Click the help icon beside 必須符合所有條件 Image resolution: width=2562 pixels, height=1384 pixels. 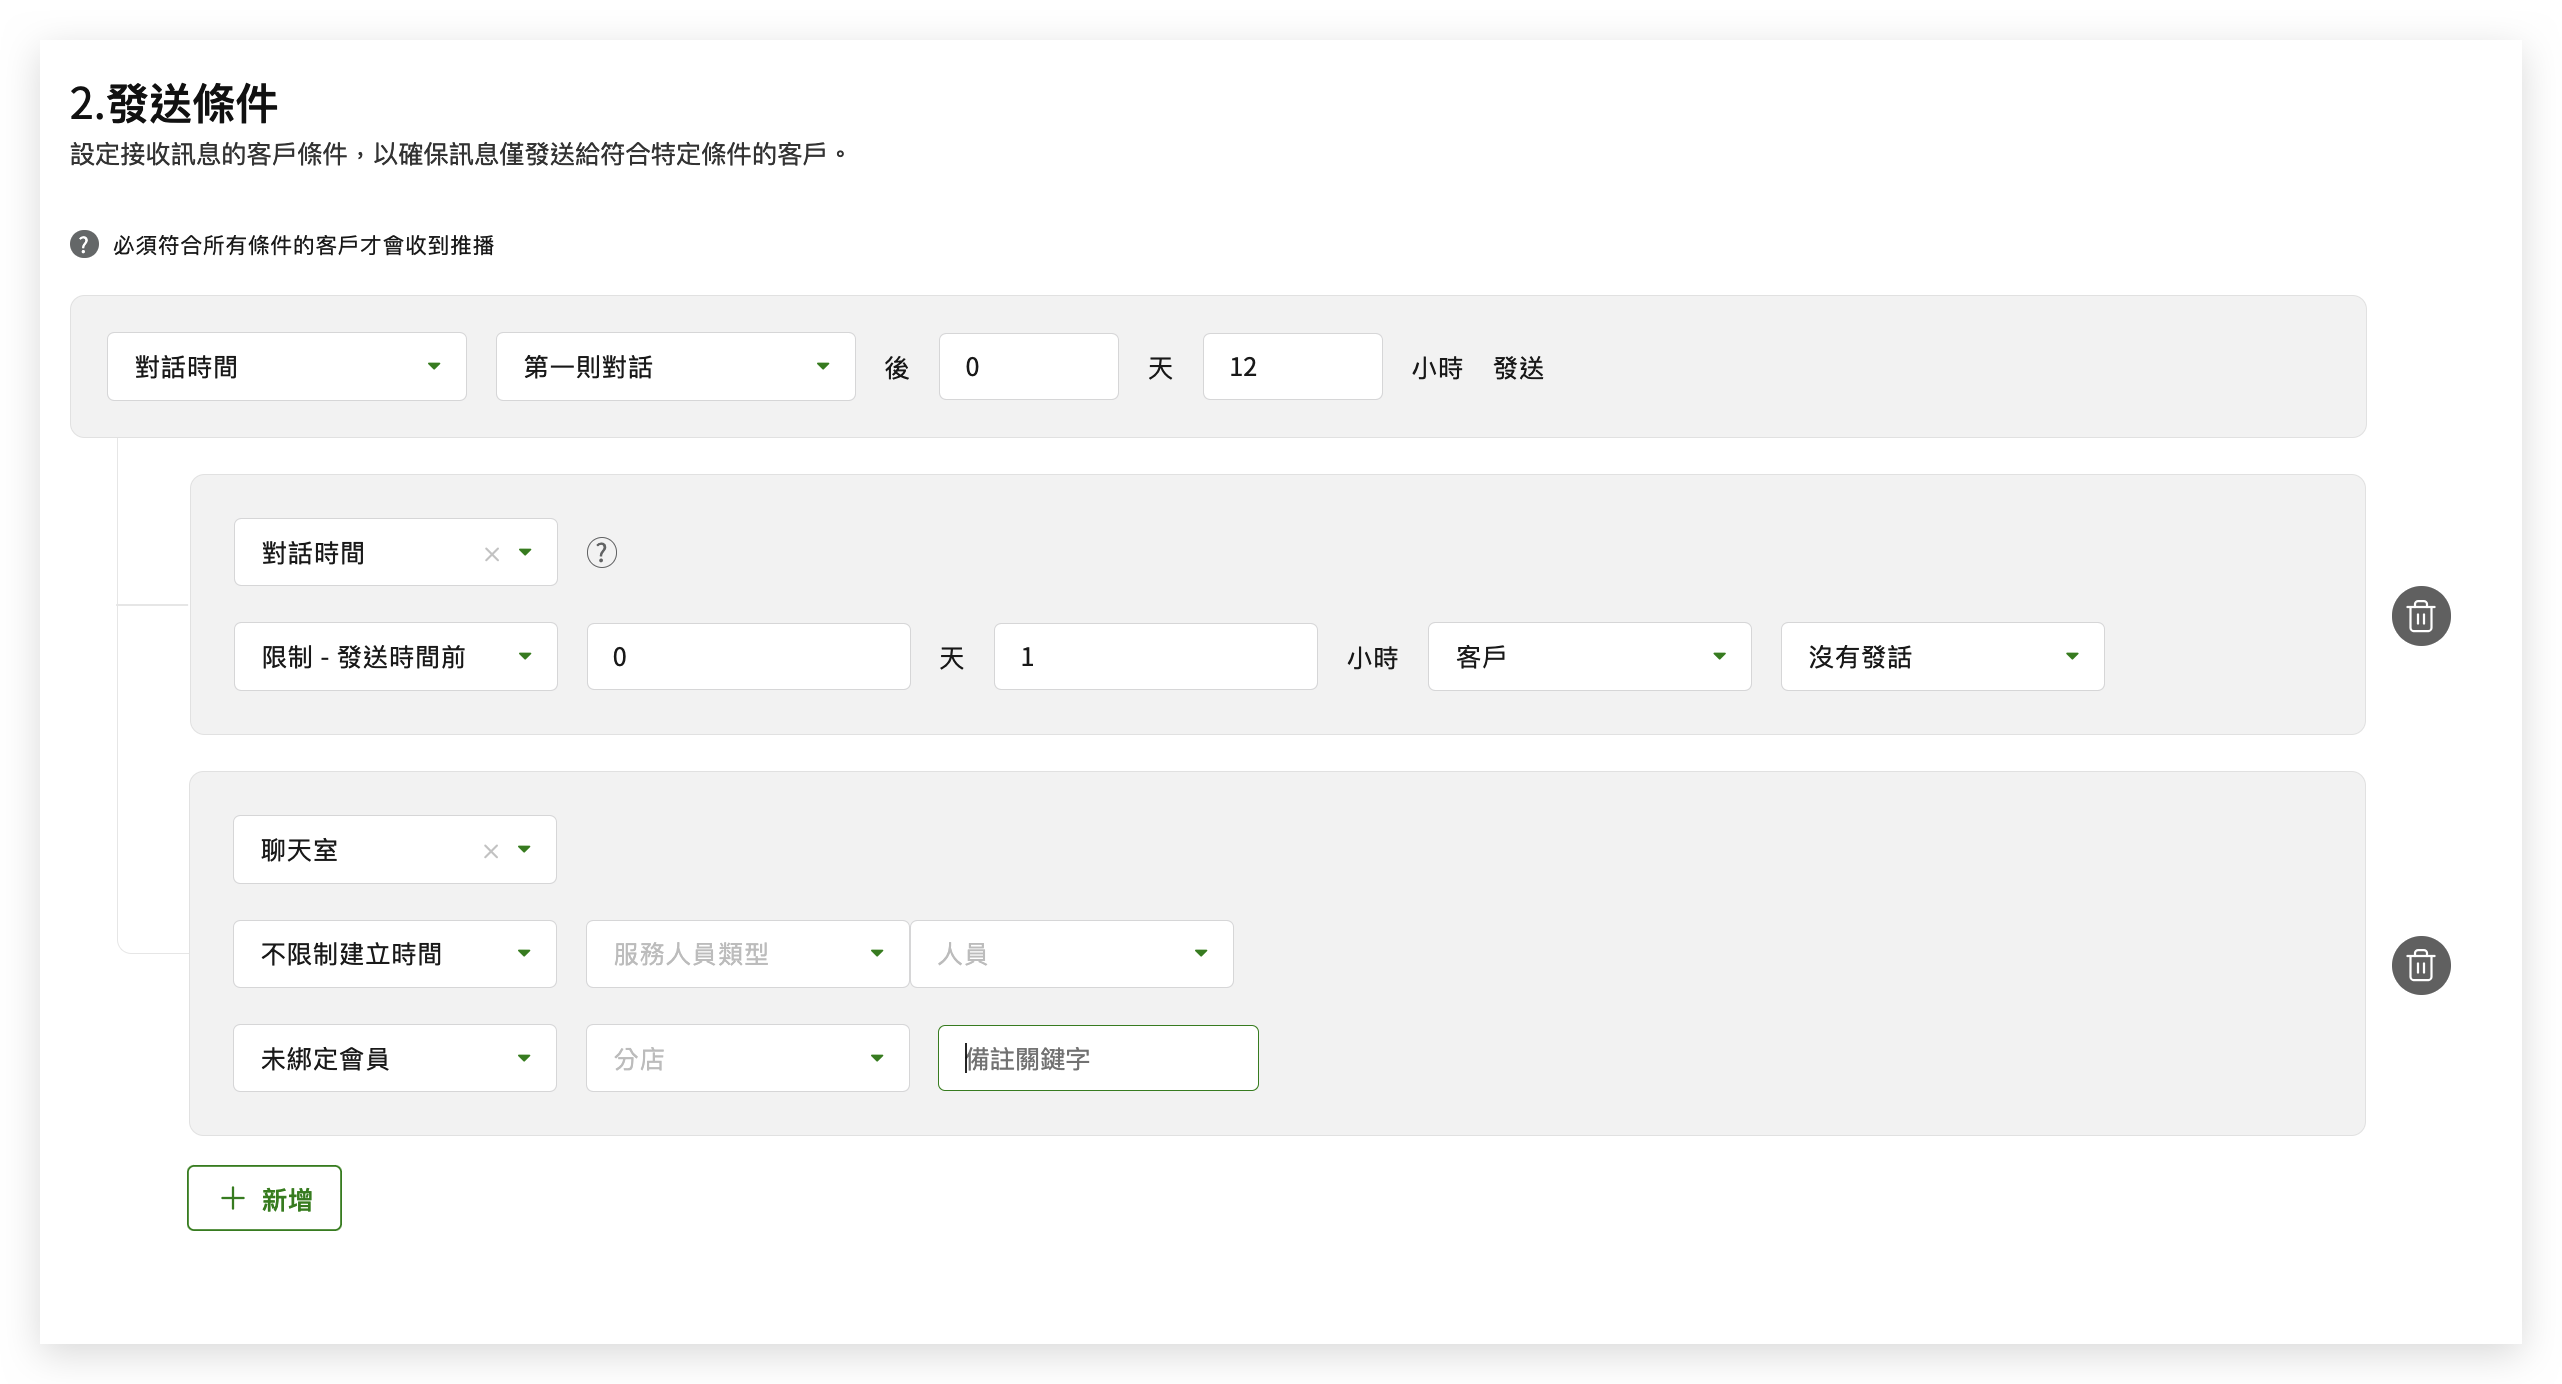84,245
